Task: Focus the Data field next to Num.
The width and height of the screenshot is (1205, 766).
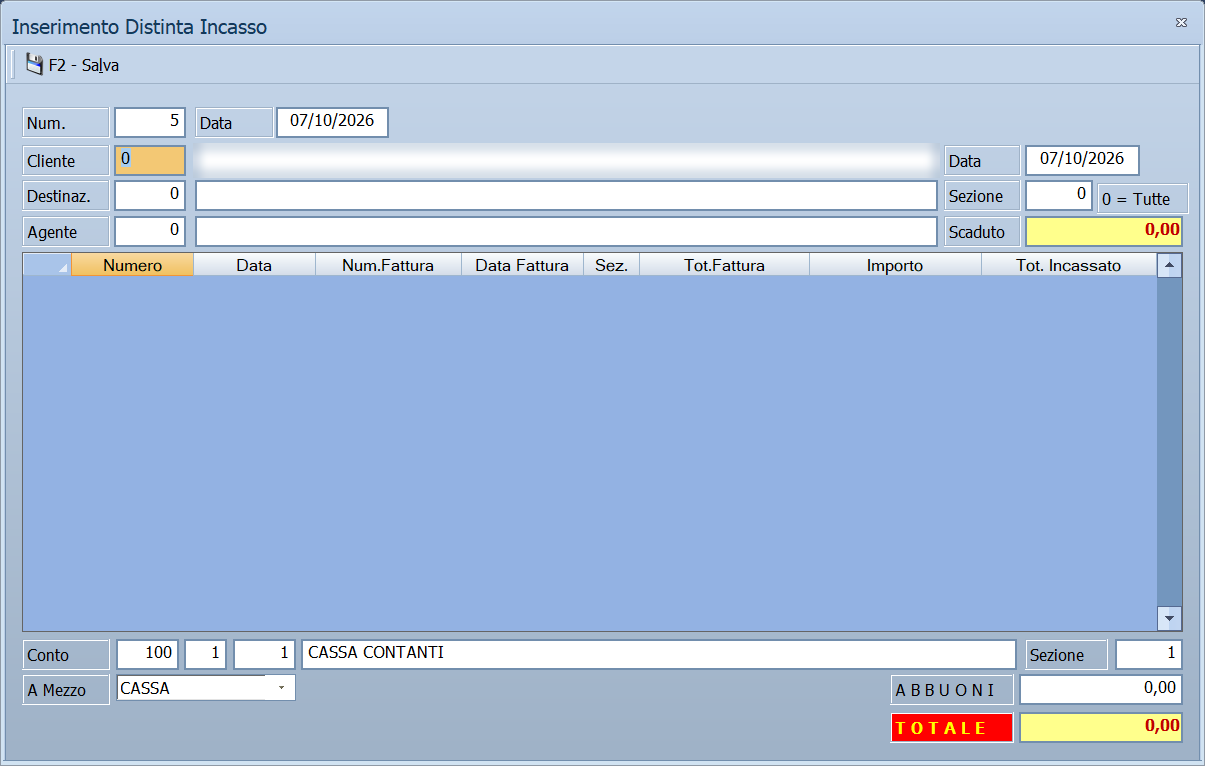Action: point(332,122)
